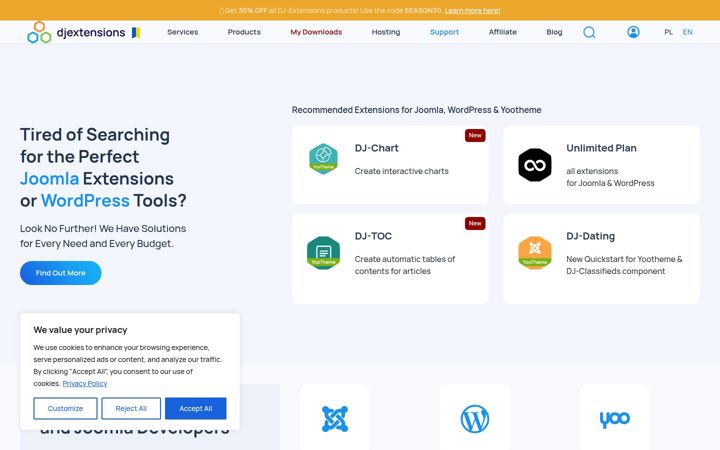
Task: Go to My Downloads
Action: (316, 32)
